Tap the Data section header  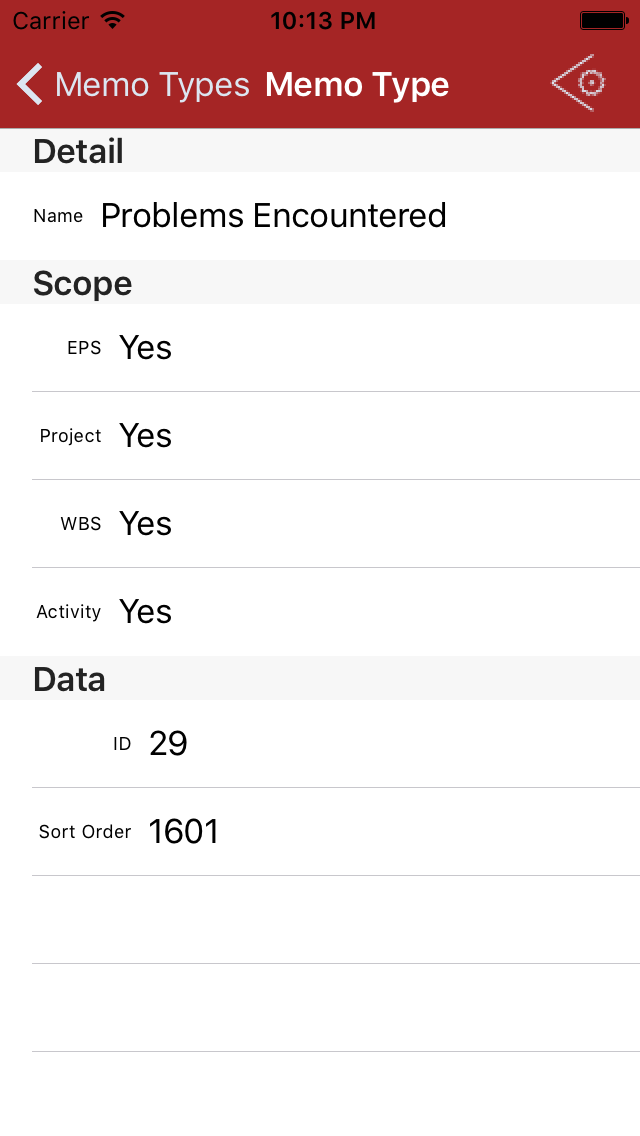pyautogui.click(x=69, y=680)
